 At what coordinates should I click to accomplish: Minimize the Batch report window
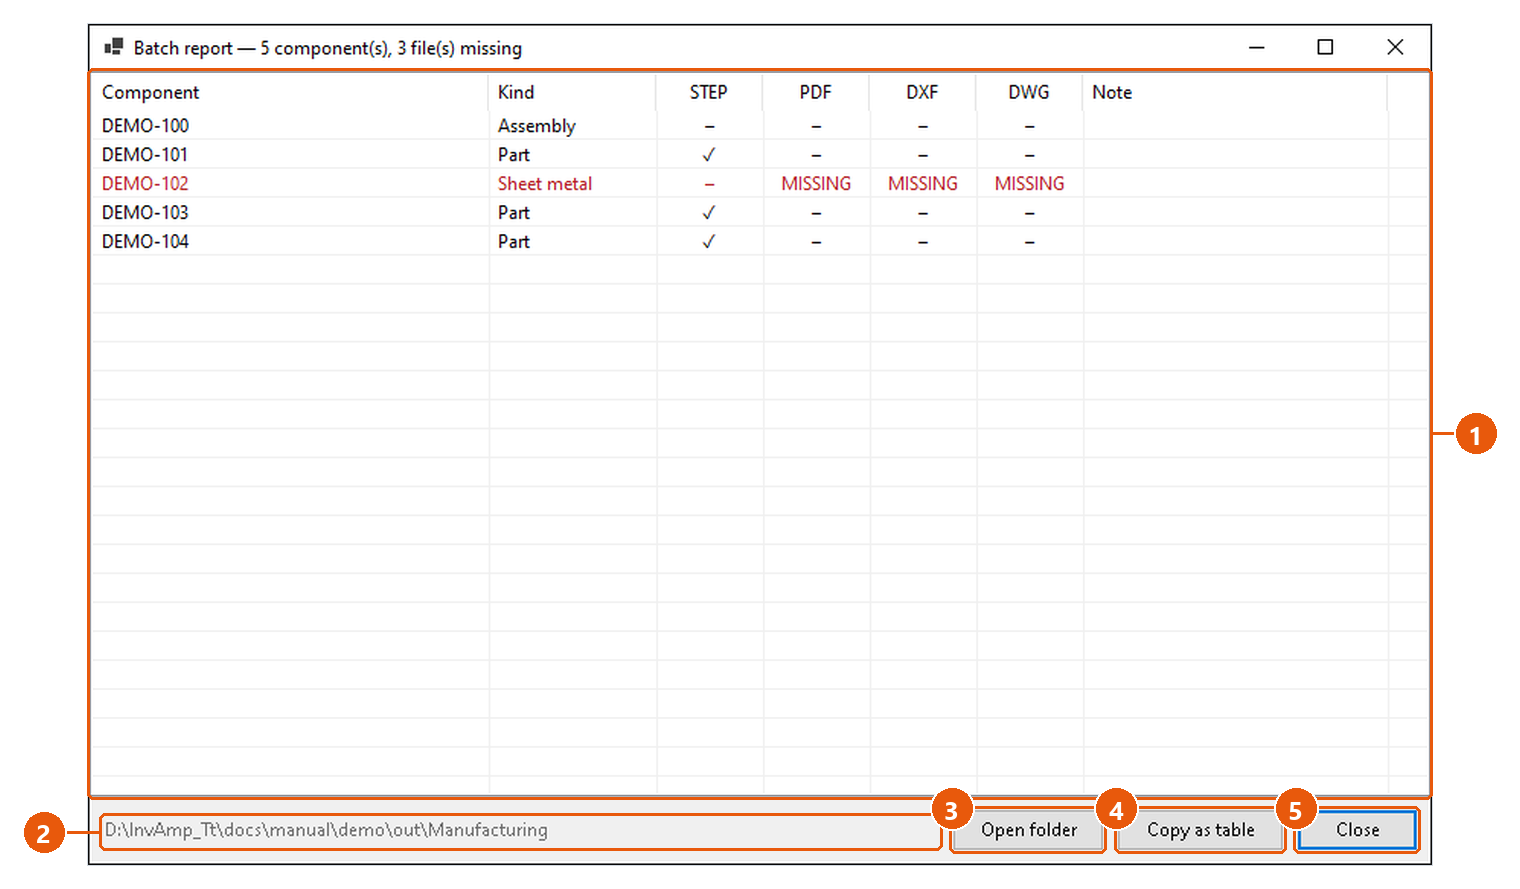[x=1257, y=47]
